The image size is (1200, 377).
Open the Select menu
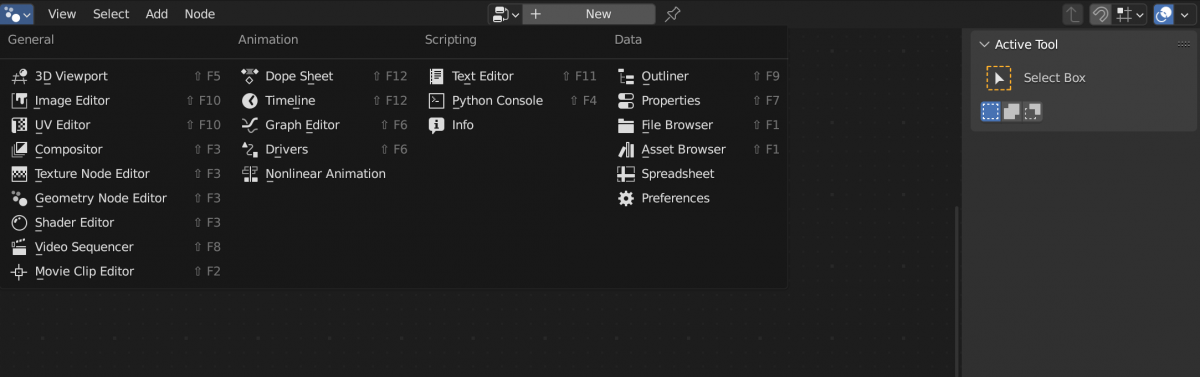coord(111,14)
